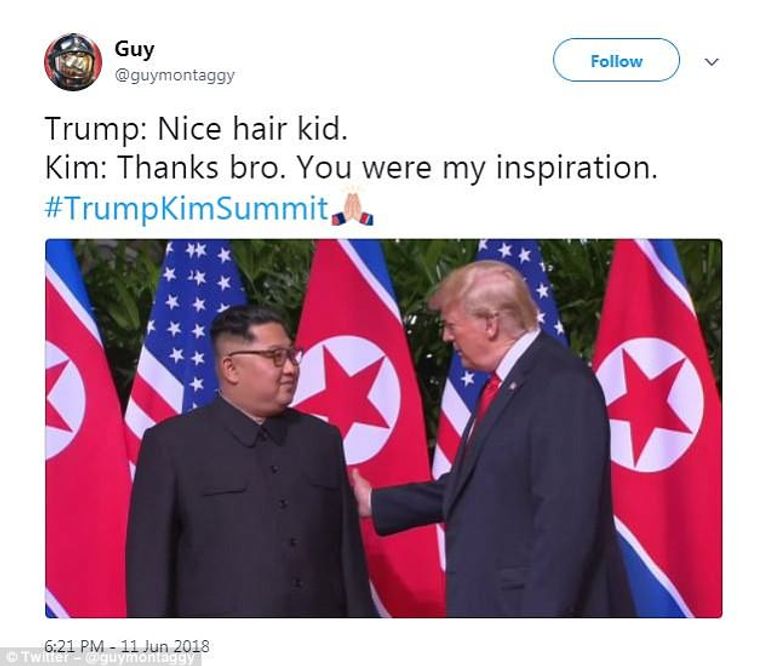The height and width of the screenshot is (666, 768).
Task: Open the attached summit photo
Action: click(384, 428)
